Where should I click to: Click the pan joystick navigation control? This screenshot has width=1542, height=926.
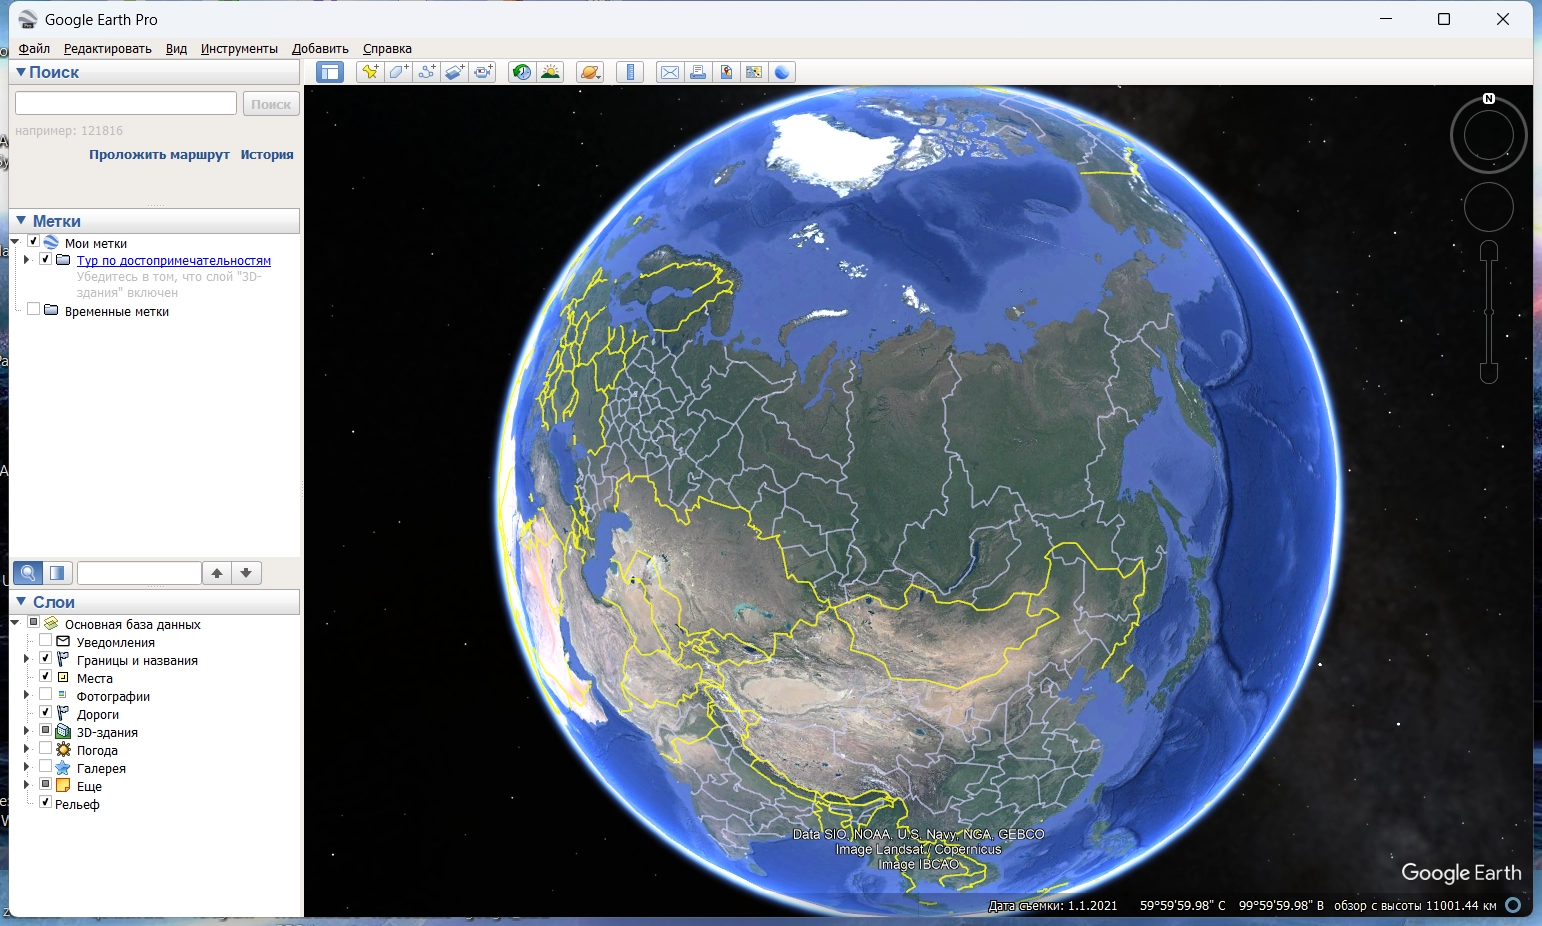[1489, 208]
